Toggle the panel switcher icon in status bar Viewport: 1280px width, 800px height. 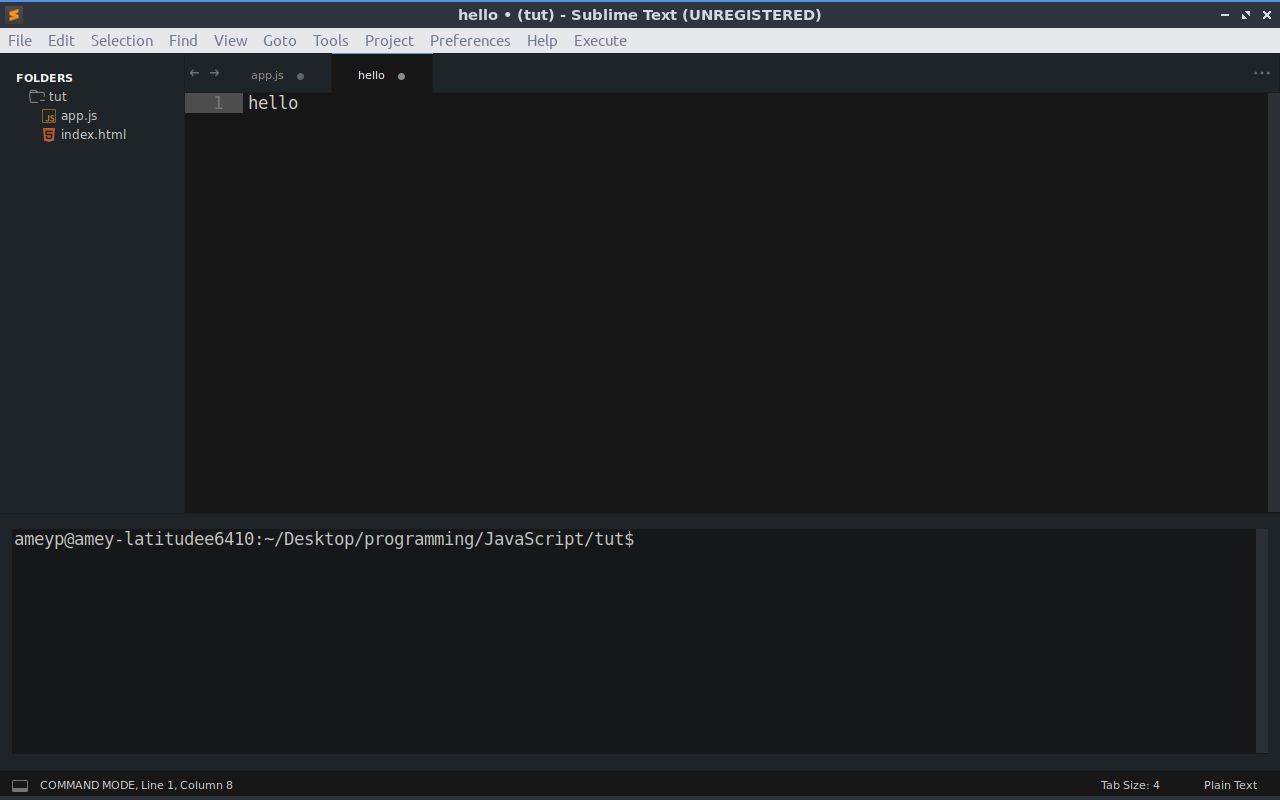[20, 785]
